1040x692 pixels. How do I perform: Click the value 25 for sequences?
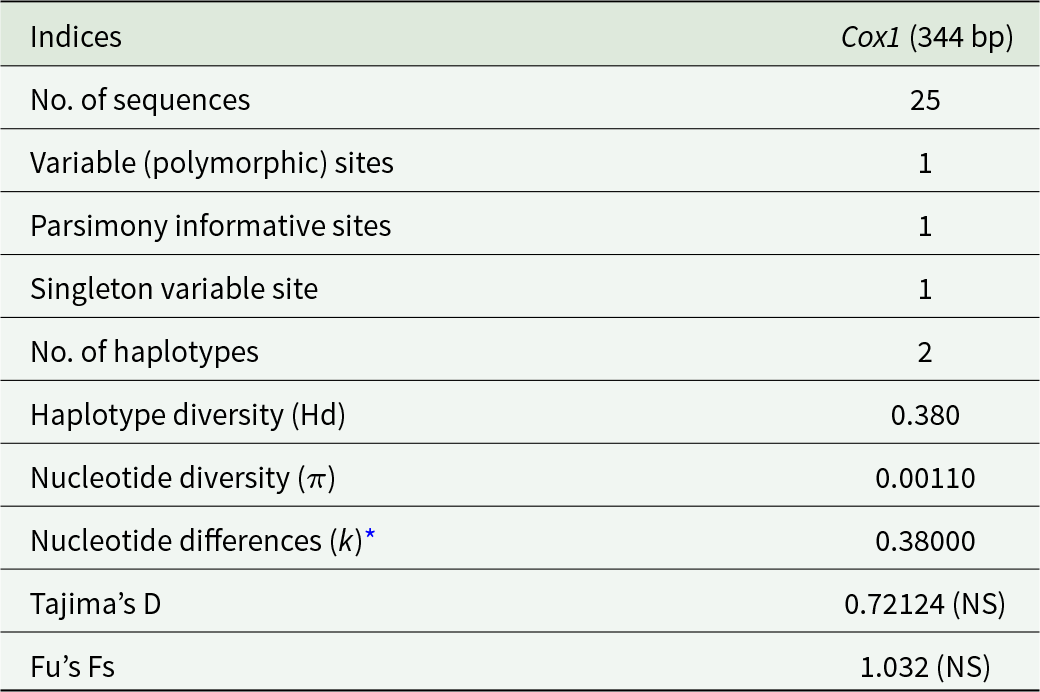pyautogui.click(x=925, y=100)
